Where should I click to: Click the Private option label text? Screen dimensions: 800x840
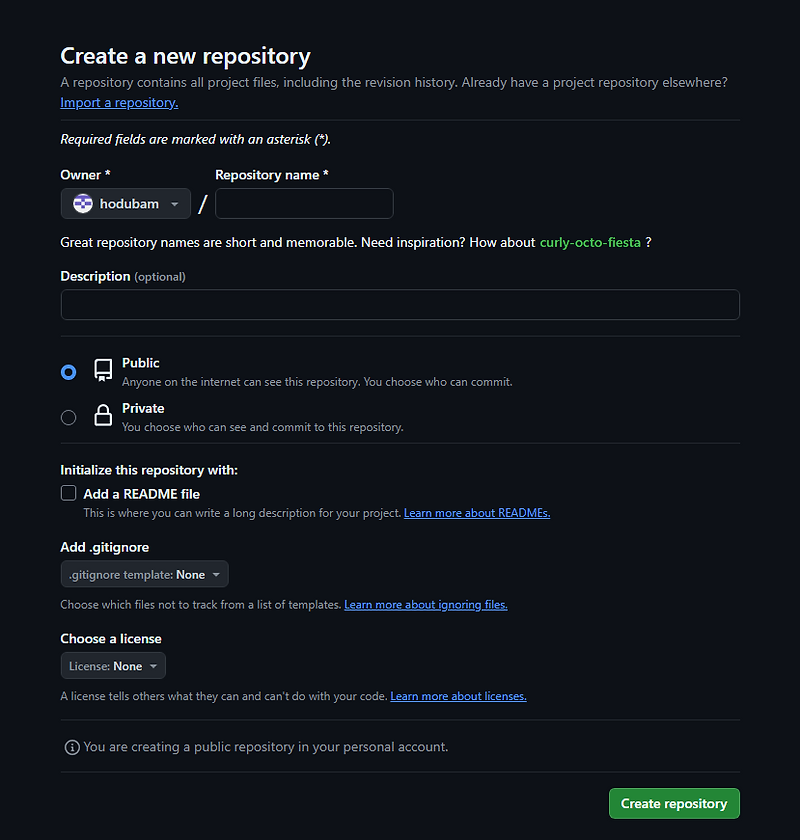(x=143, y=408)
